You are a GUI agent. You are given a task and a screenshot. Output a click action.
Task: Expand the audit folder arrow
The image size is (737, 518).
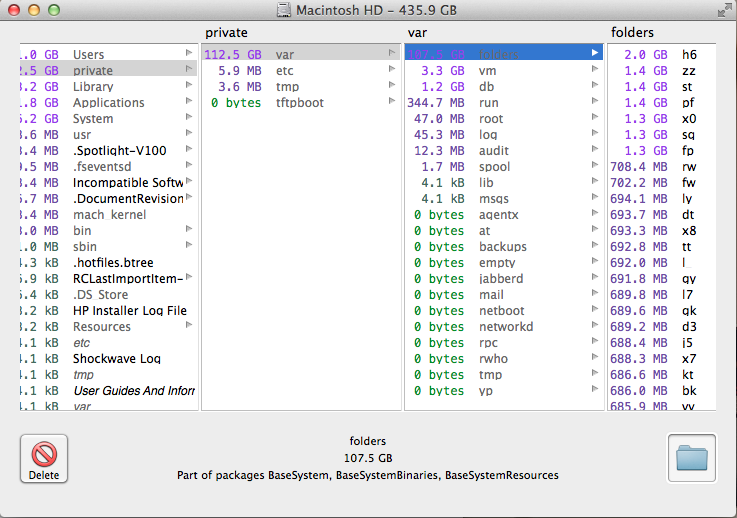595,149
